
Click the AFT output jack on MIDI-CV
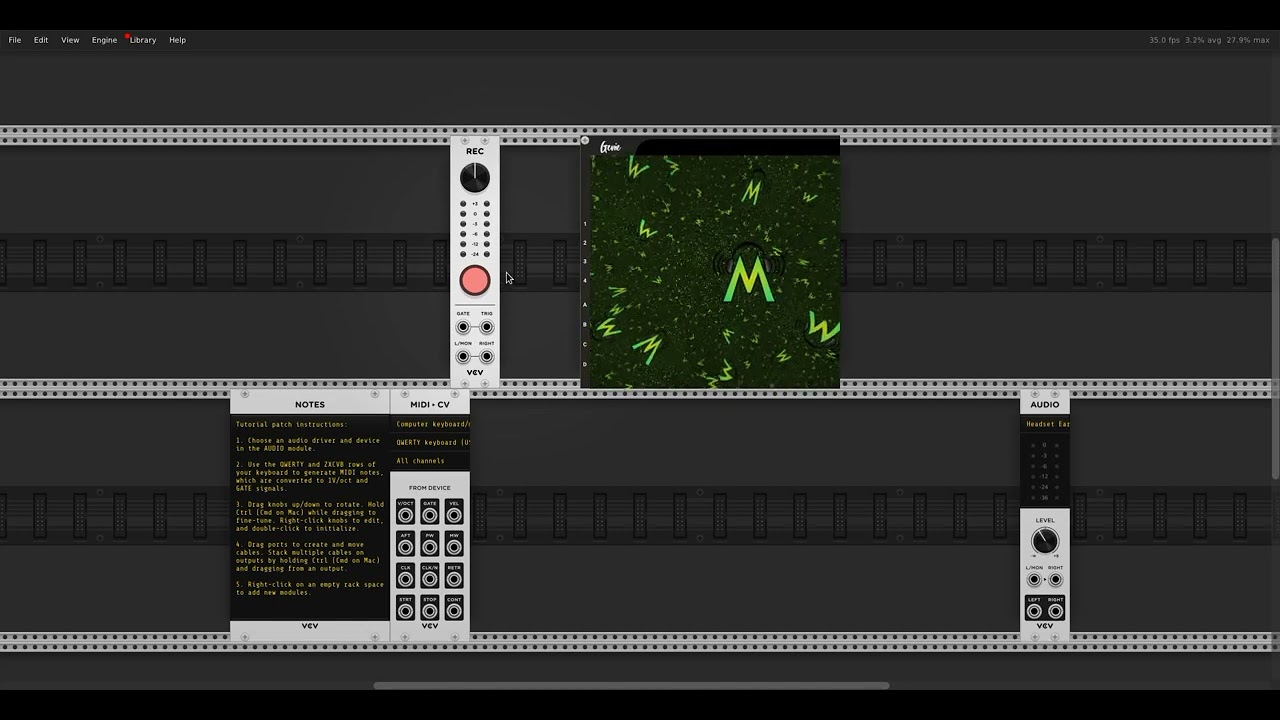tap(405, 547)
